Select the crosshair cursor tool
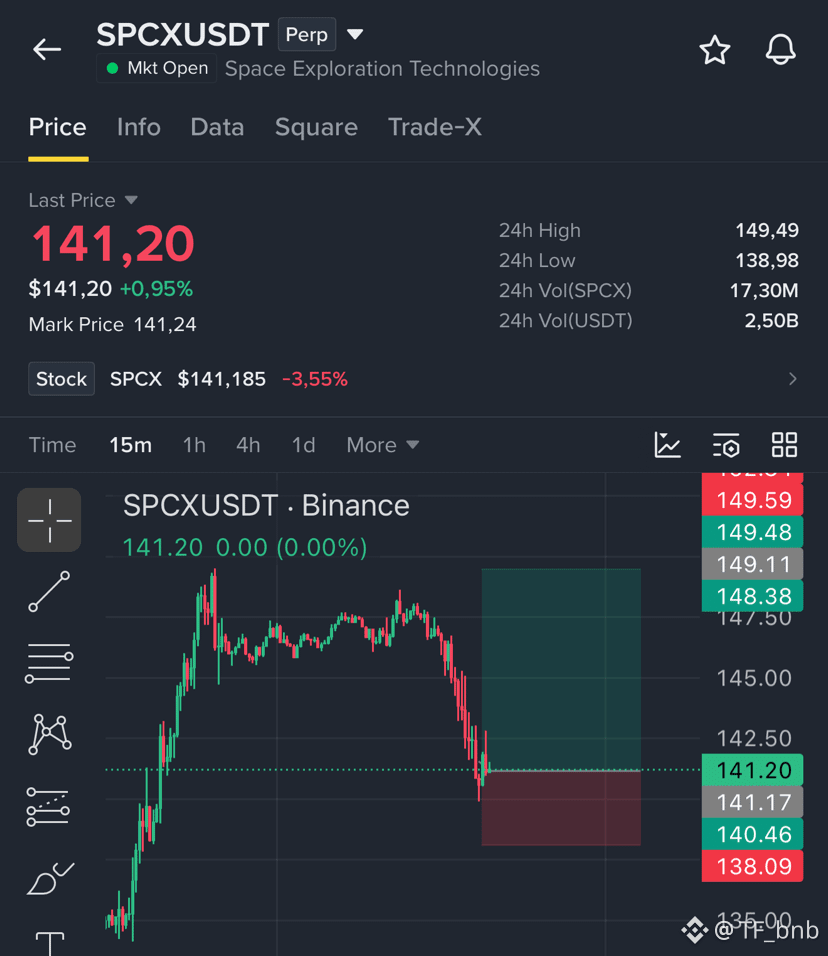The width and height of the screenshot is (828, 956). [x=49, y=520]
